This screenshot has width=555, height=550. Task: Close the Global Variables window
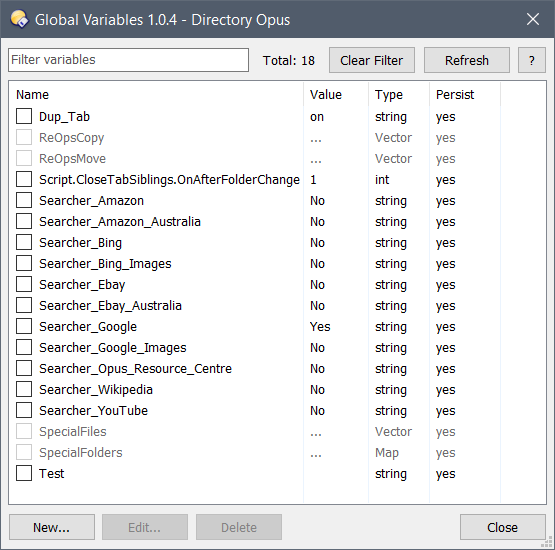[x=533, y=19]
